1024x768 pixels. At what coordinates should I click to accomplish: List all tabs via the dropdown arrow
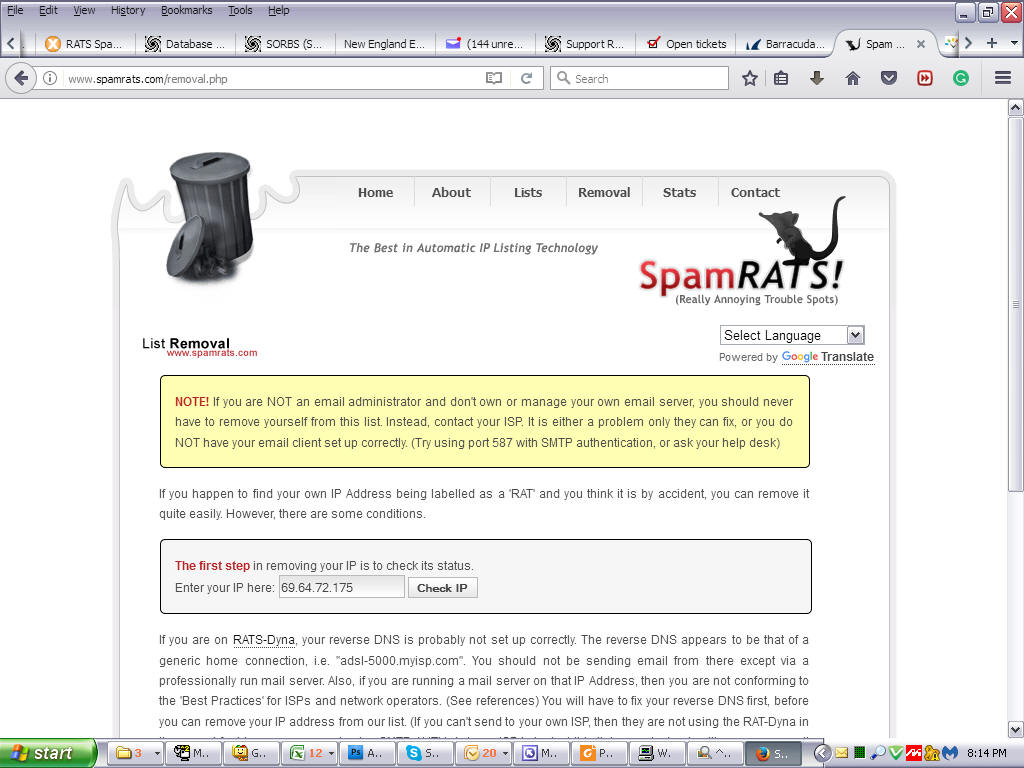pos(1014,43)
